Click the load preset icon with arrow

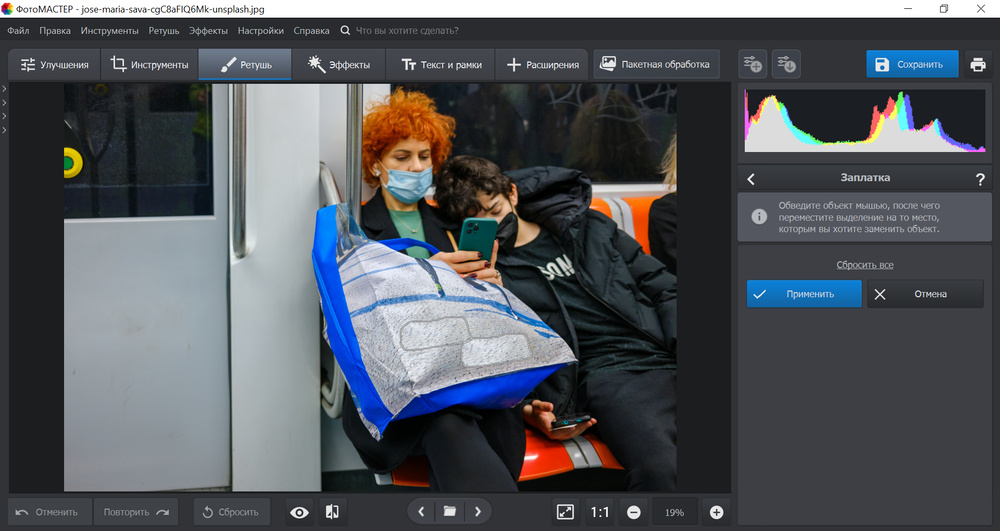(786, 65)
